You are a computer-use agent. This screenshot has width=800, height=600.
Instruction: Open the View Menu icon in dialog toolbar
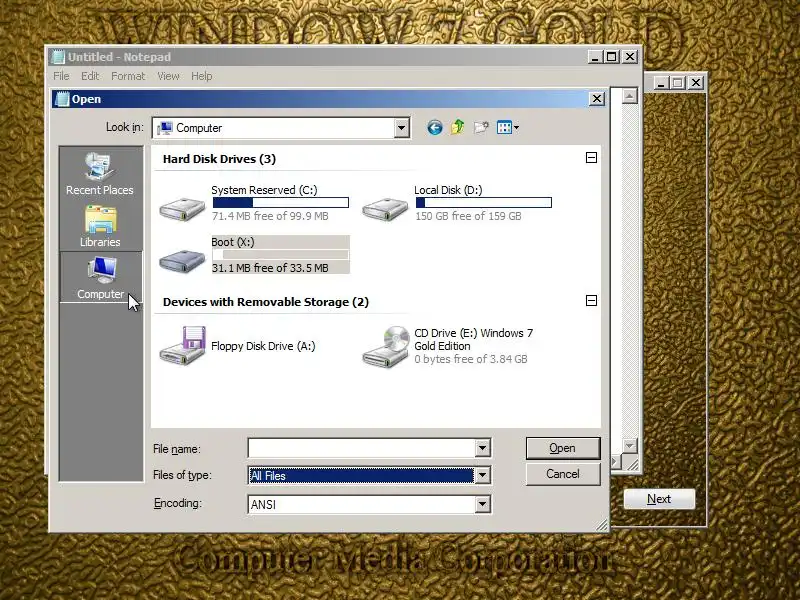coord(508,128)
